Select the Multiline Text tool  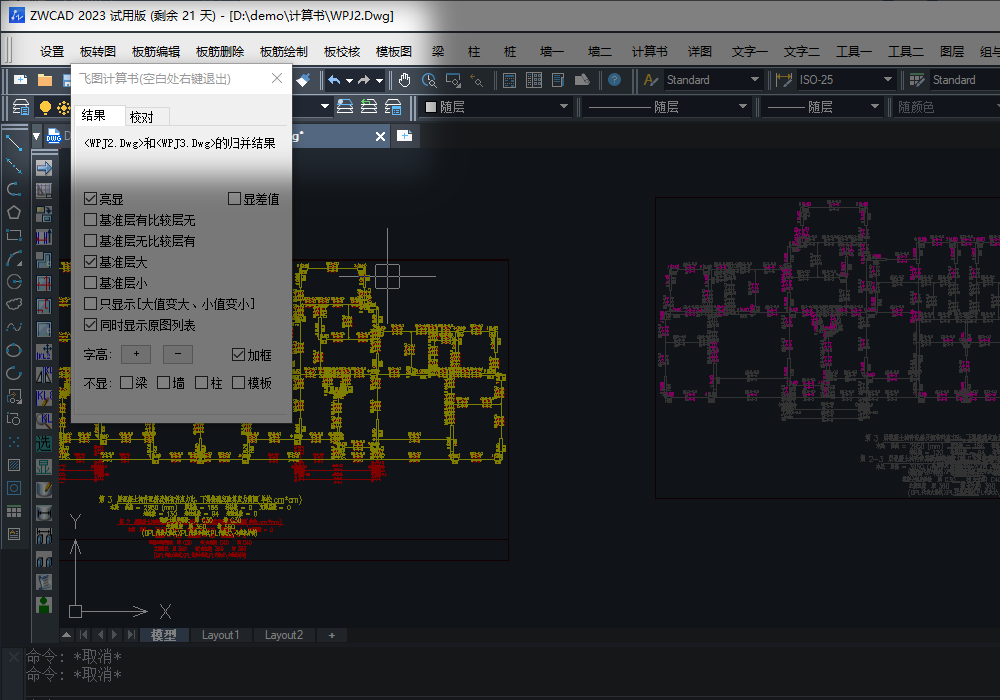[13, 534]
